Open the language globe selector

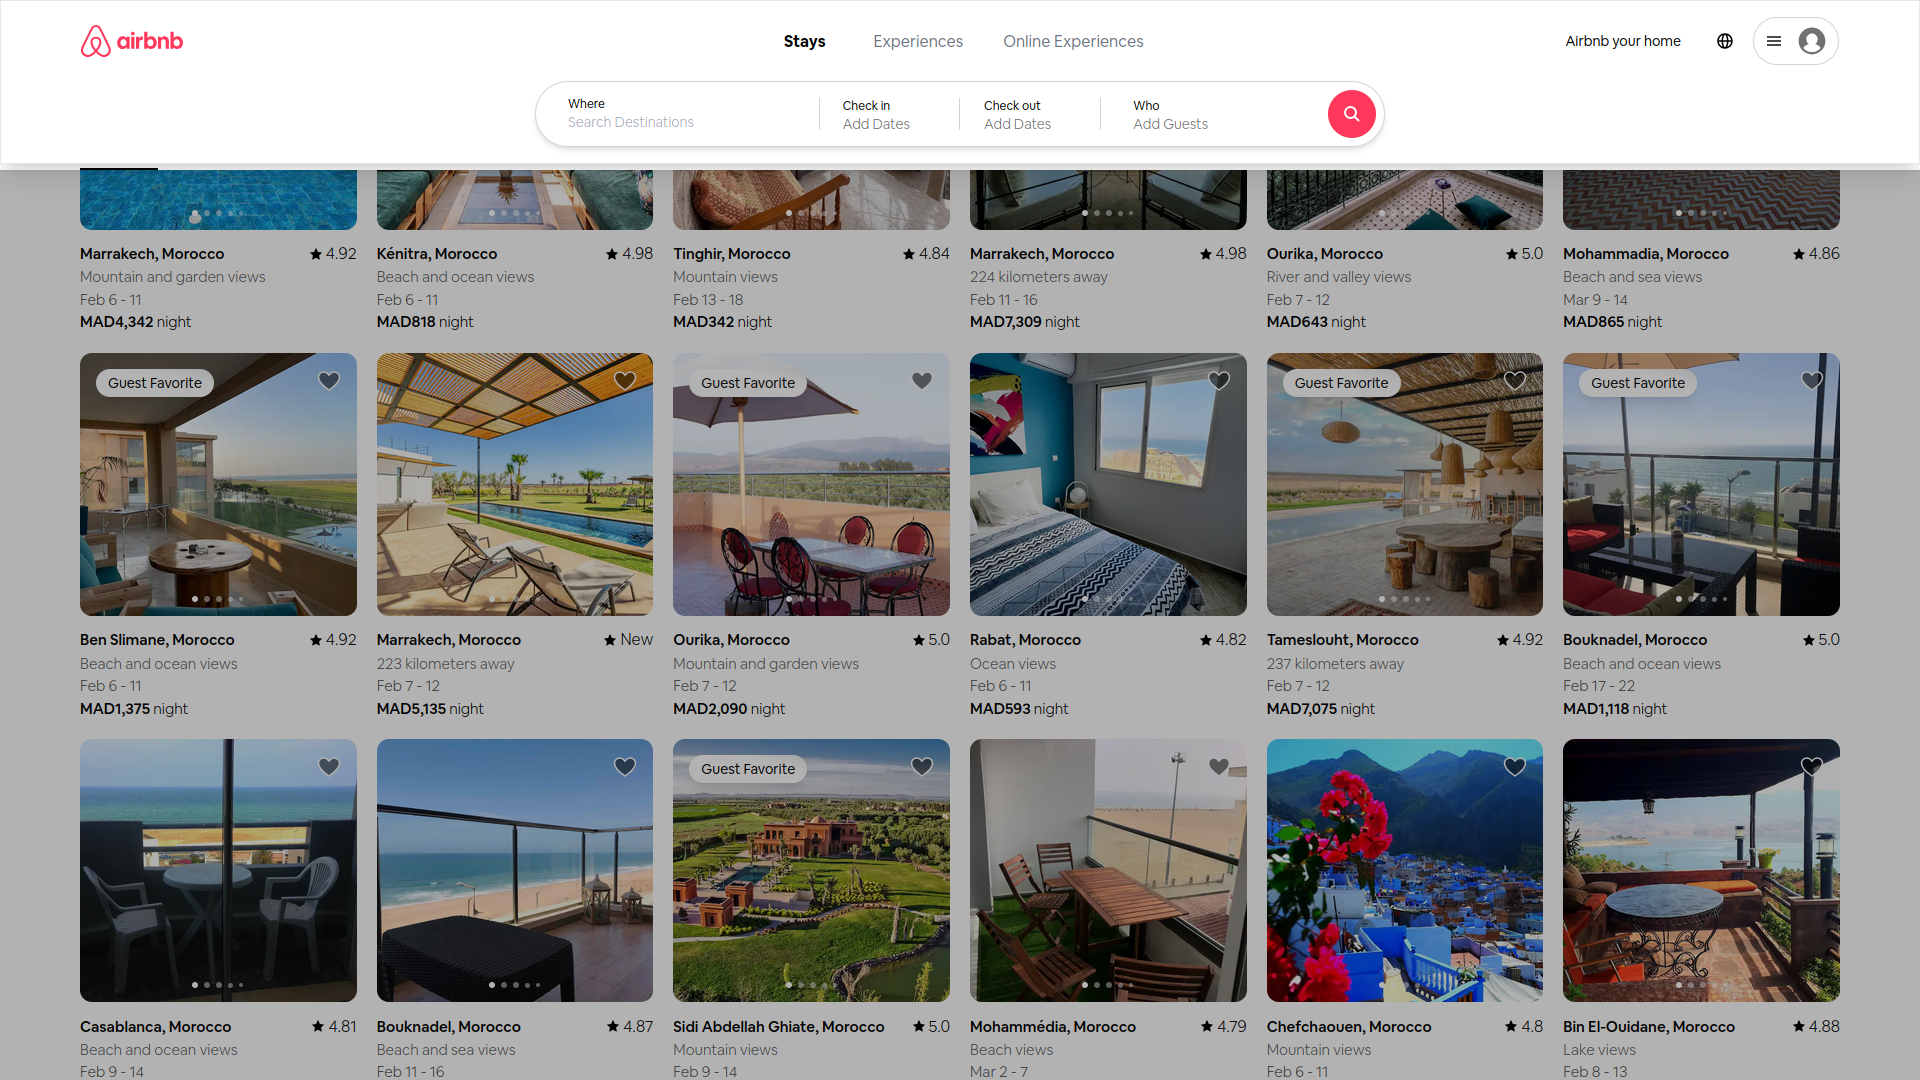[1725, 41]
